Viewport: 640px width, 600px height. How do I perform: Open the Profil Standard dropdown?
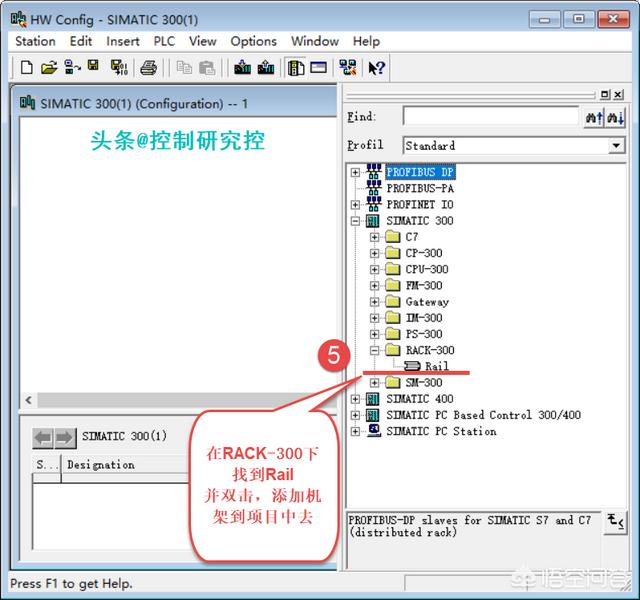616,146
